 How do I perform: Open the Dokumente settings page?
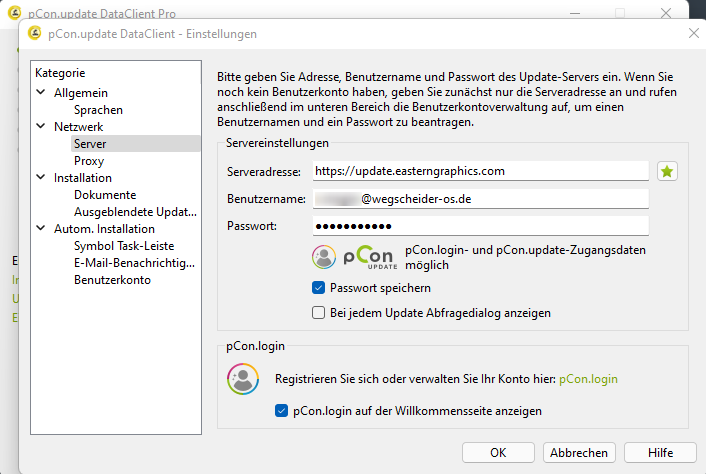[x=105, y=195]
